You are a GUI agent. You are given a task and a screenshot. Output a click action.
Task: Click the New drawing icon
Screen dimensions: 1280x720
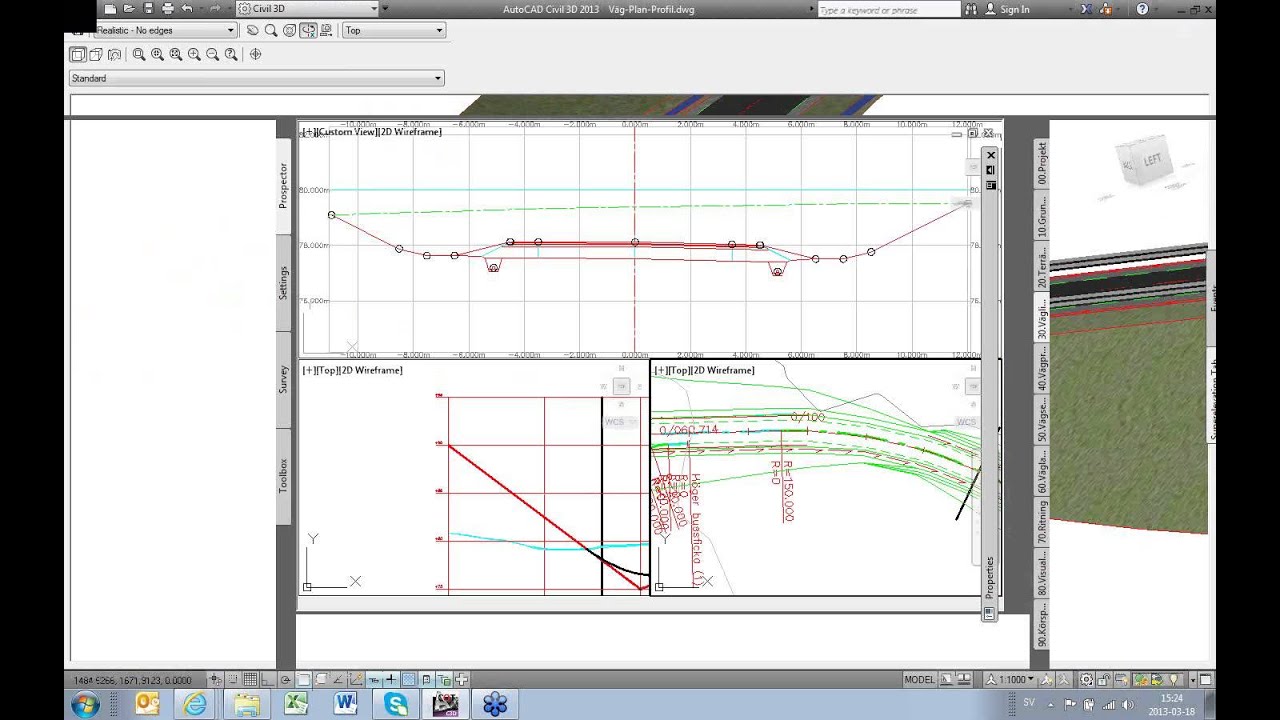(110, 9)
